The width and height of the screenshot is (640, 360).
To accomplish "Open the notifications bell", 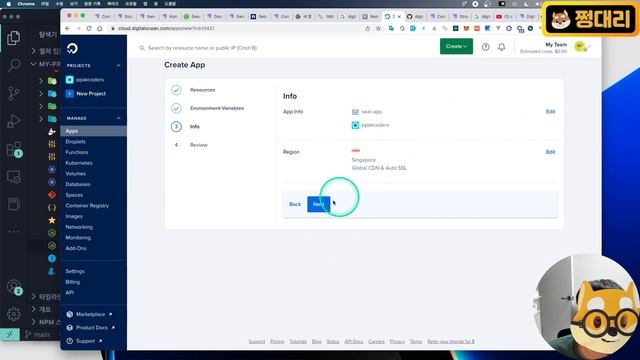I will pos(502,47).
